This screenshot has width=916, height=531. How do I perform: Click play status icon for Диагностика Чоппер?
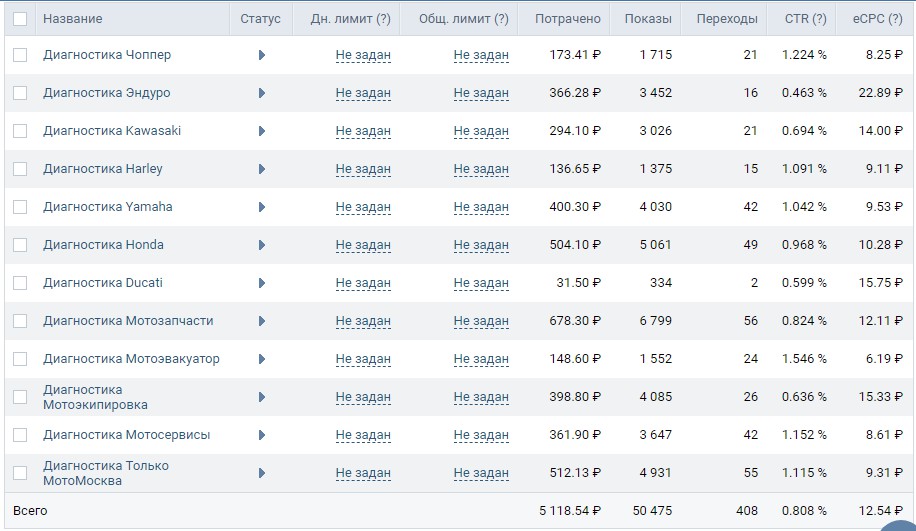pos(262,55)
